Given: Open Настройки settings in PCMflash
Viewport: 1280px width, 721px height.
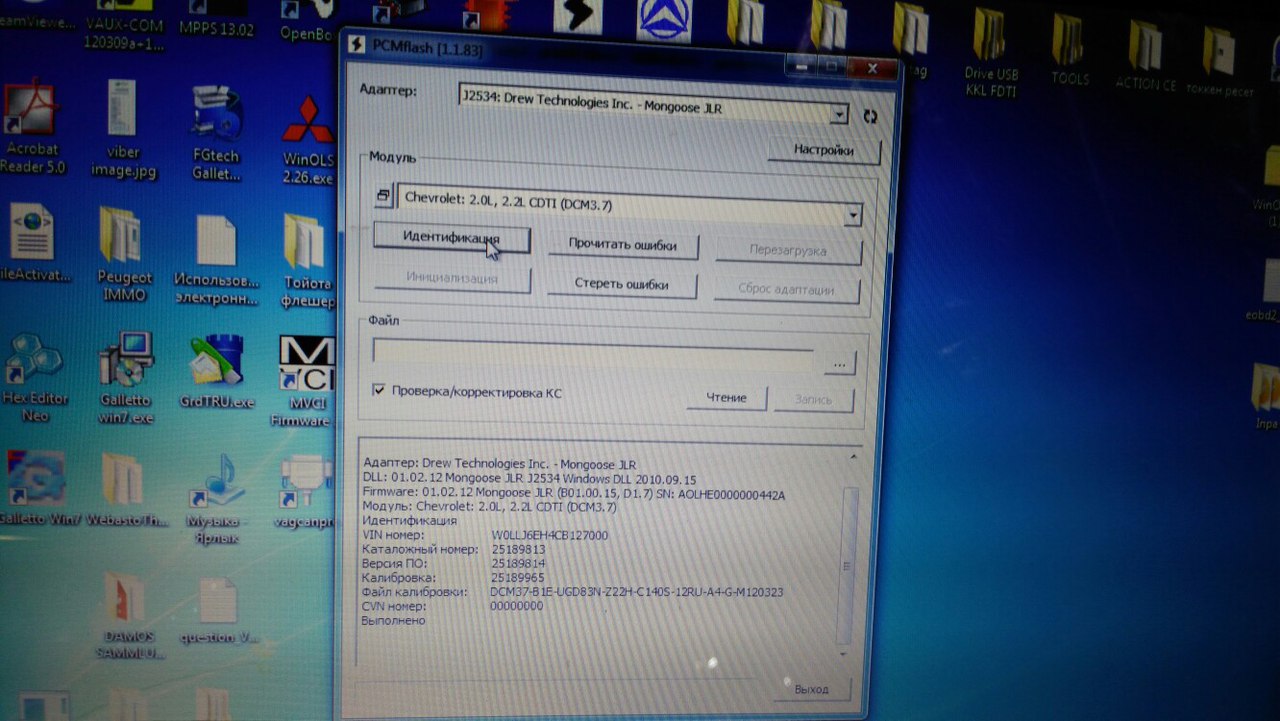Looking at the screenshot, I should [x=824, y=150].
